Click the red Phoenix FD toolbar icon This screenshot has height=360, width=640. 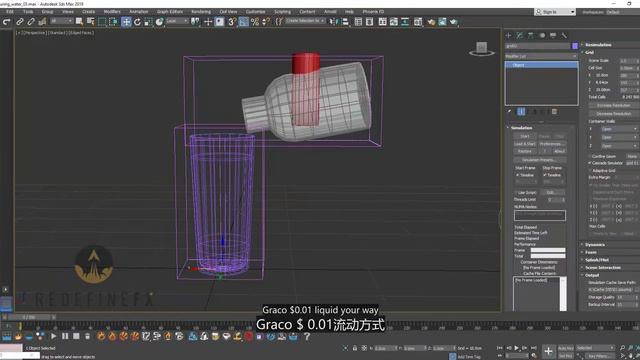coord(249,336)
